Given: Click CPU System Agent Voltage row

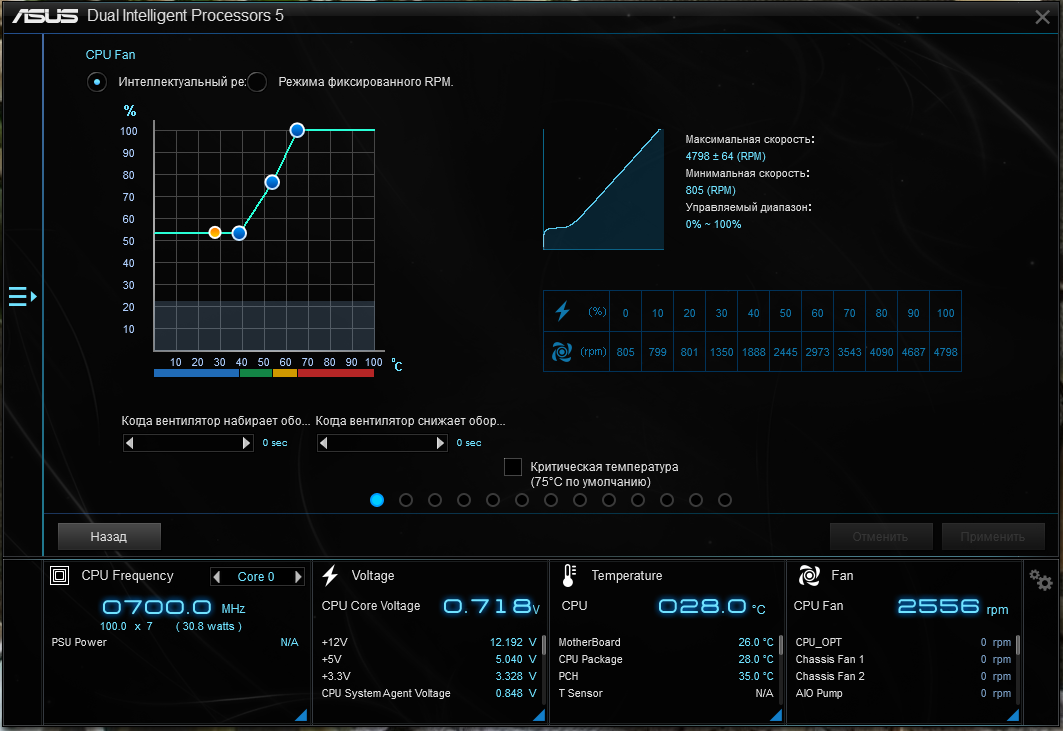Looking at the screenshot, I should pos(428,693).
